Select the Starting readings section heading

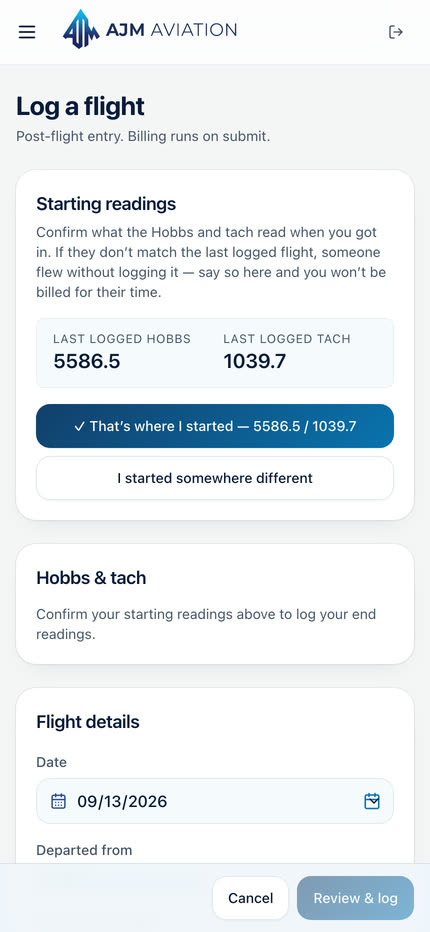click(106, 204)
